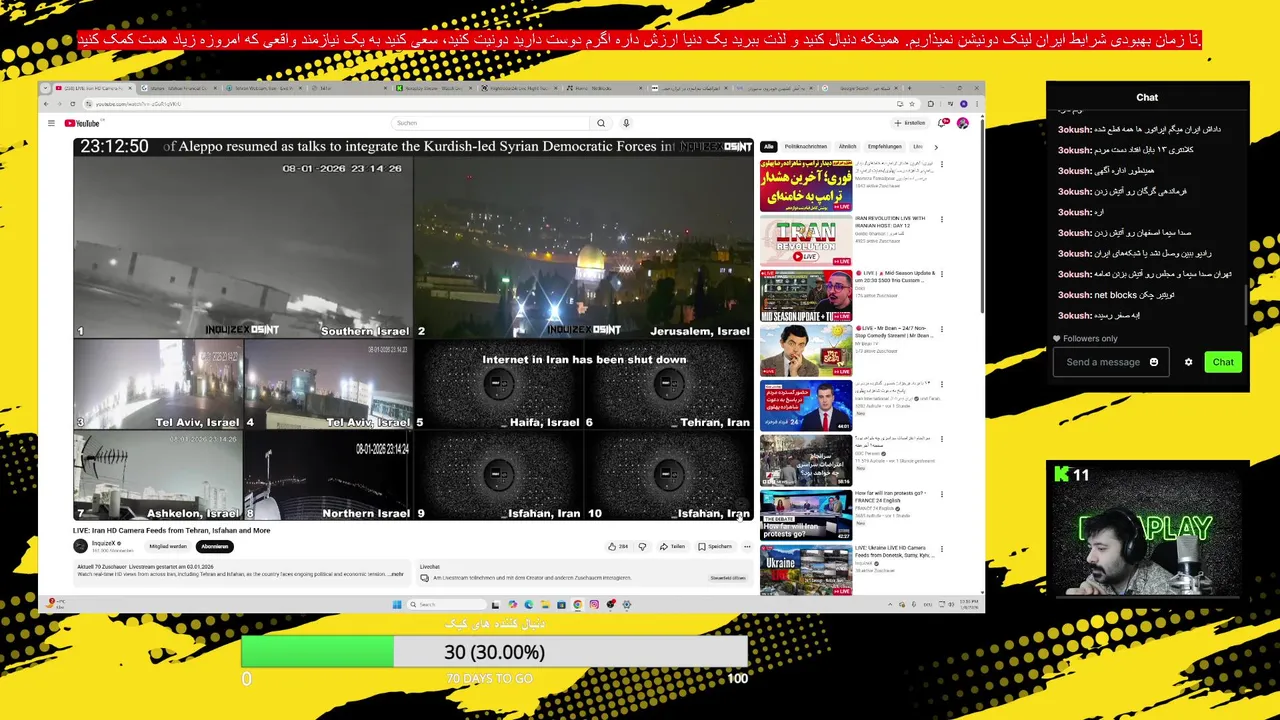Open the video's more actions ellipsis
The image size is (1280, 720).
[747, 547]
